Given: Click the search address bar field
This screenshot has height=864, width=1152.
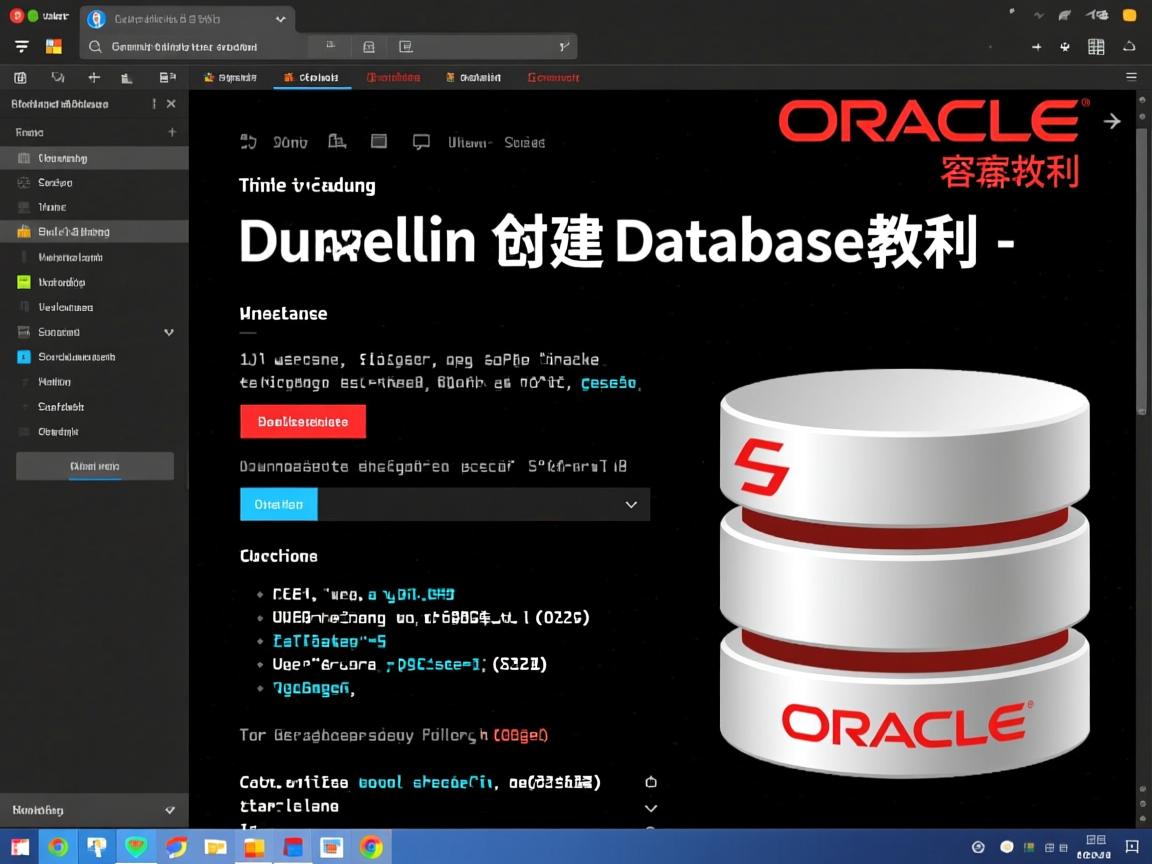Looking at the screenshot, I should click(200, 47).
